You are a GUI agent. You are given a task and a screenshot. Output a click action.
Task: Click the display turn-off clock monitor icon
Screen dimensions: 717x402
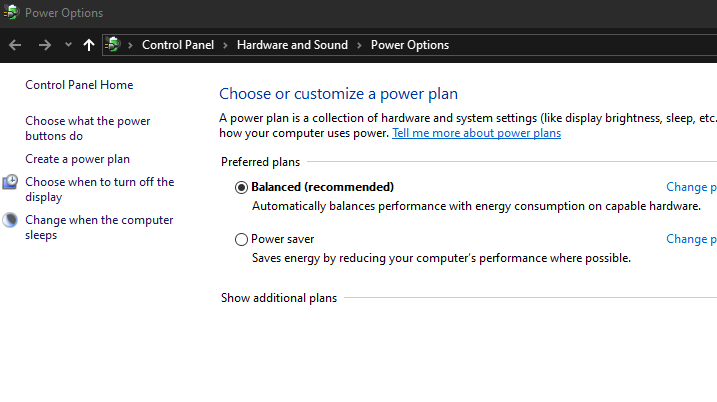[10, 182]
